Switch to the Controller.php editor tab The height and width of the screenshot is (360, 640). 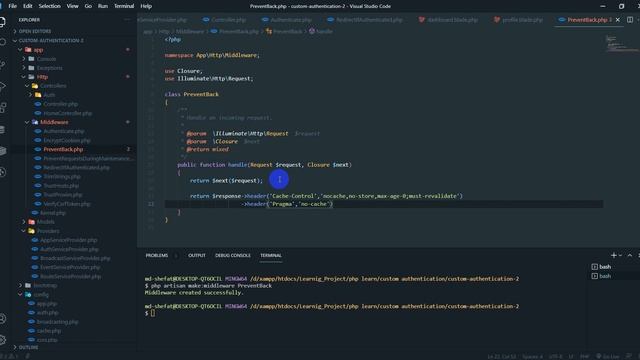click(224, 20)
